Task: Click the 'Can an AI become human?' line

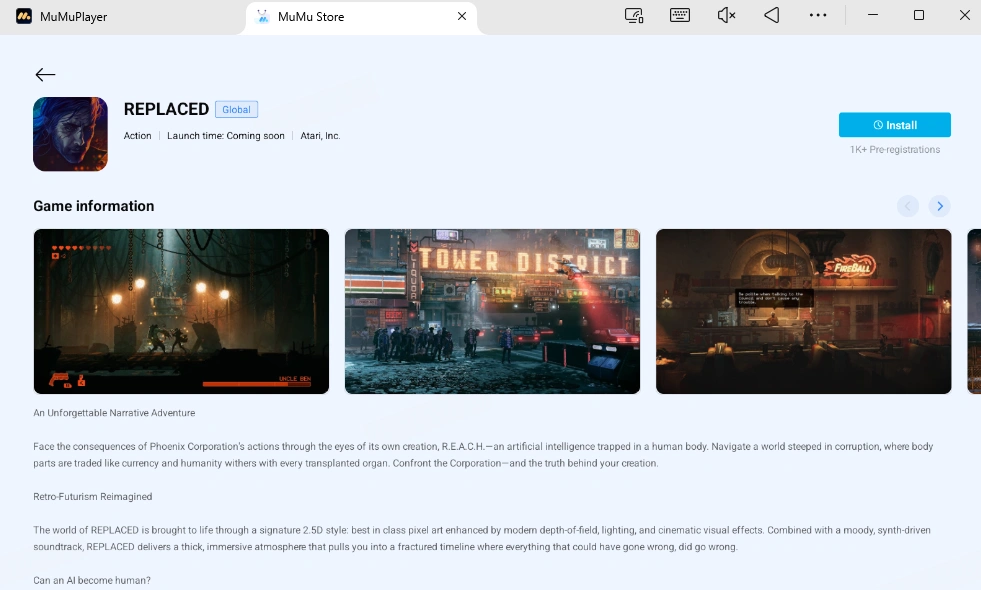Action: (x=92, y=581)
